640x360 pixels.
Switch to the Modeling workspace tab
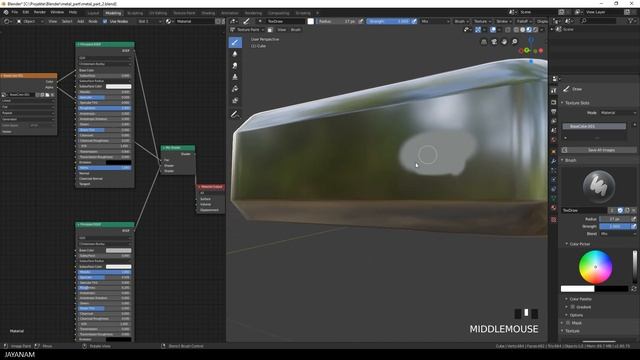(x=113, y=13)
